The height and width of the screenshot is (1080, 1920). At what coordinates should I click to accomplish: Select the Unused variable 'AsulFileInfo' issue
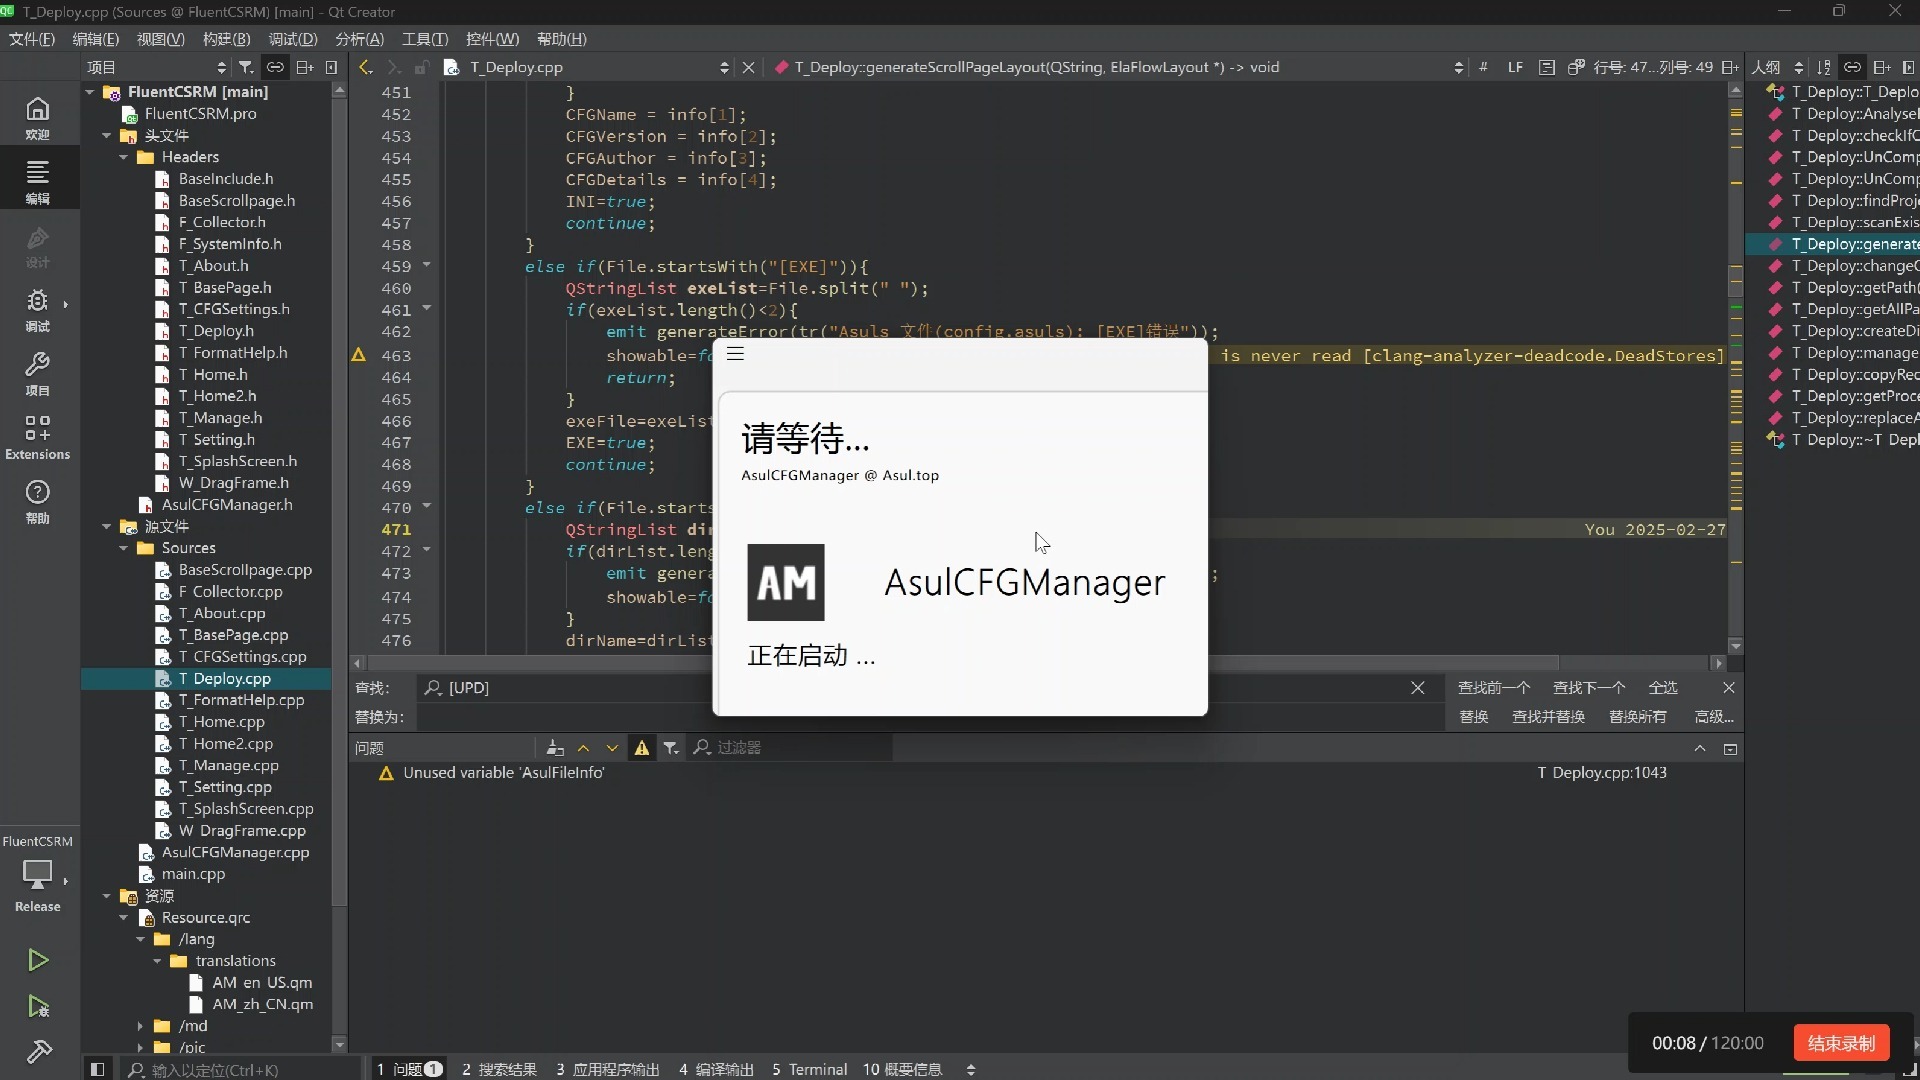point(1045,773)
